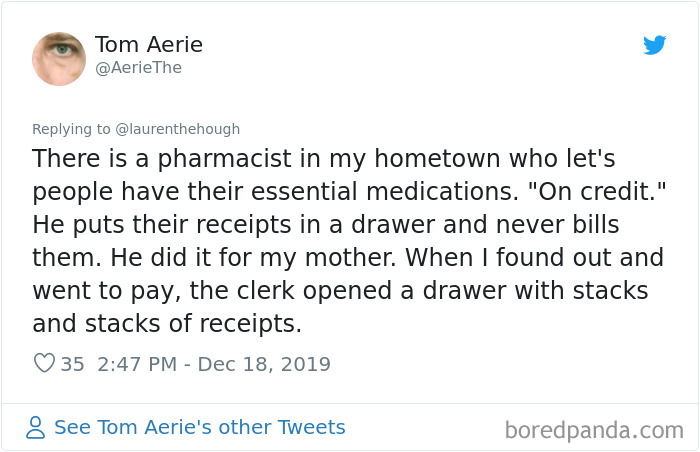The image size is (700, 452).
Task: Click the "Replying to" label text
Action: pos(71,129)
